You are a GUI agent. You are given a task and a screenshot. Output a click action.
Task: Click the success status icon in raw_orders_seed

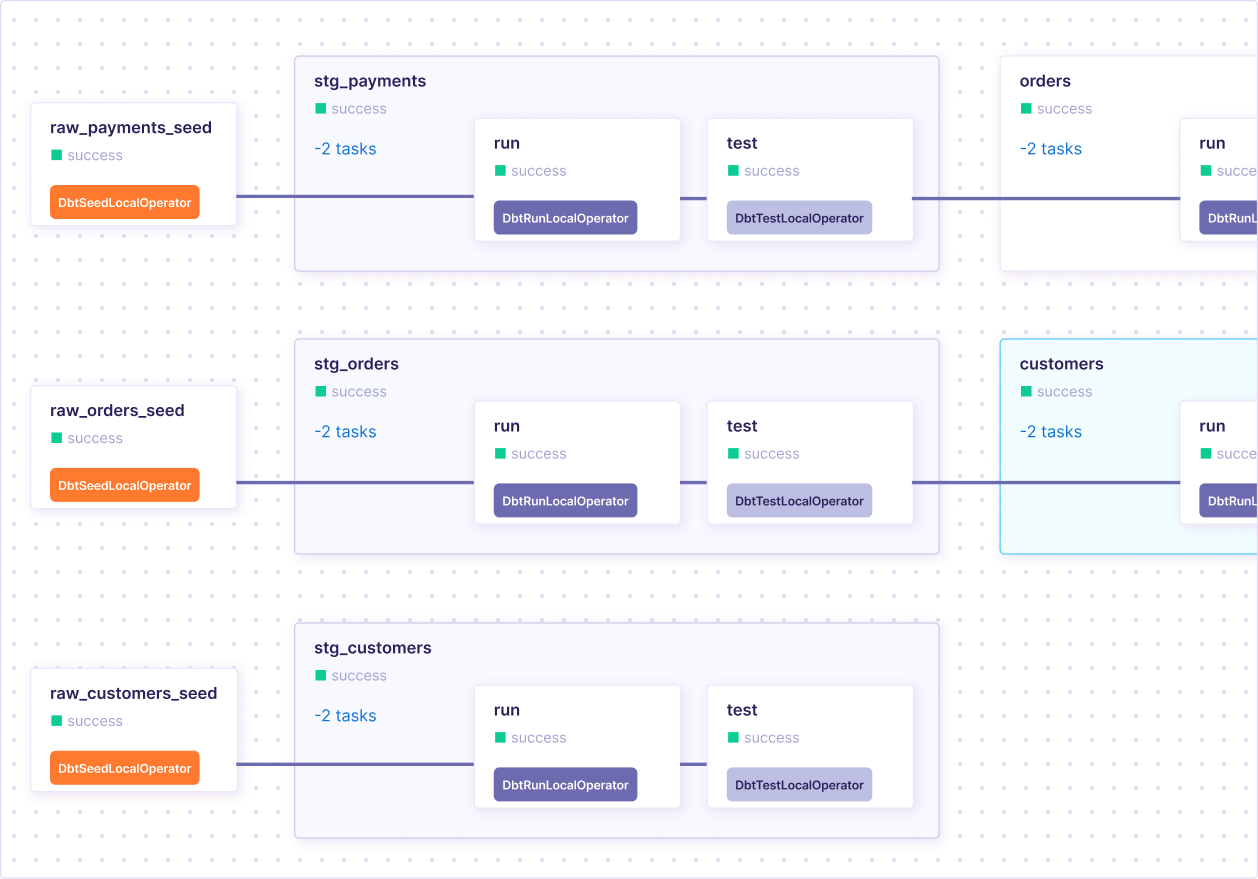click(56, 438)
